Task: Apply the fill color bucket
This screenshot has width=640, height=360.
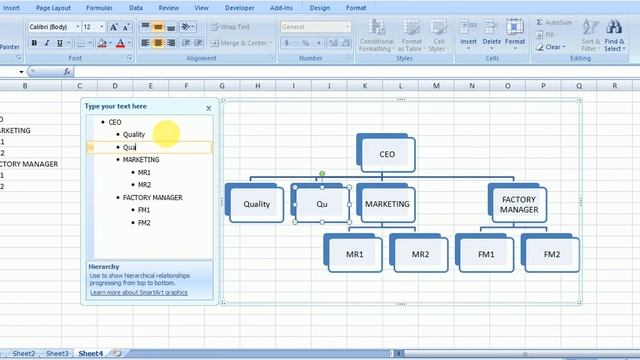Action: 102,43
